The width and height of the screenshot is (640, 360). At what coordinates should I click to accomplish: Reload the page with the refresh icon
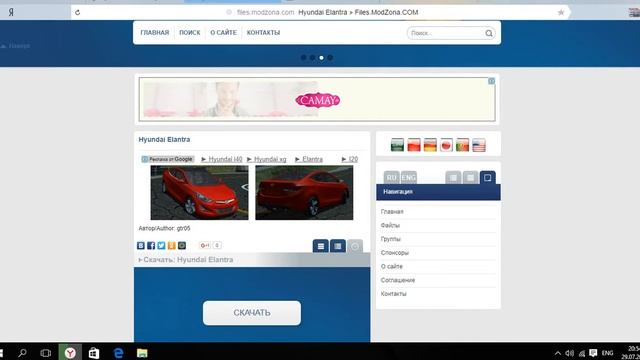(78, 13)
